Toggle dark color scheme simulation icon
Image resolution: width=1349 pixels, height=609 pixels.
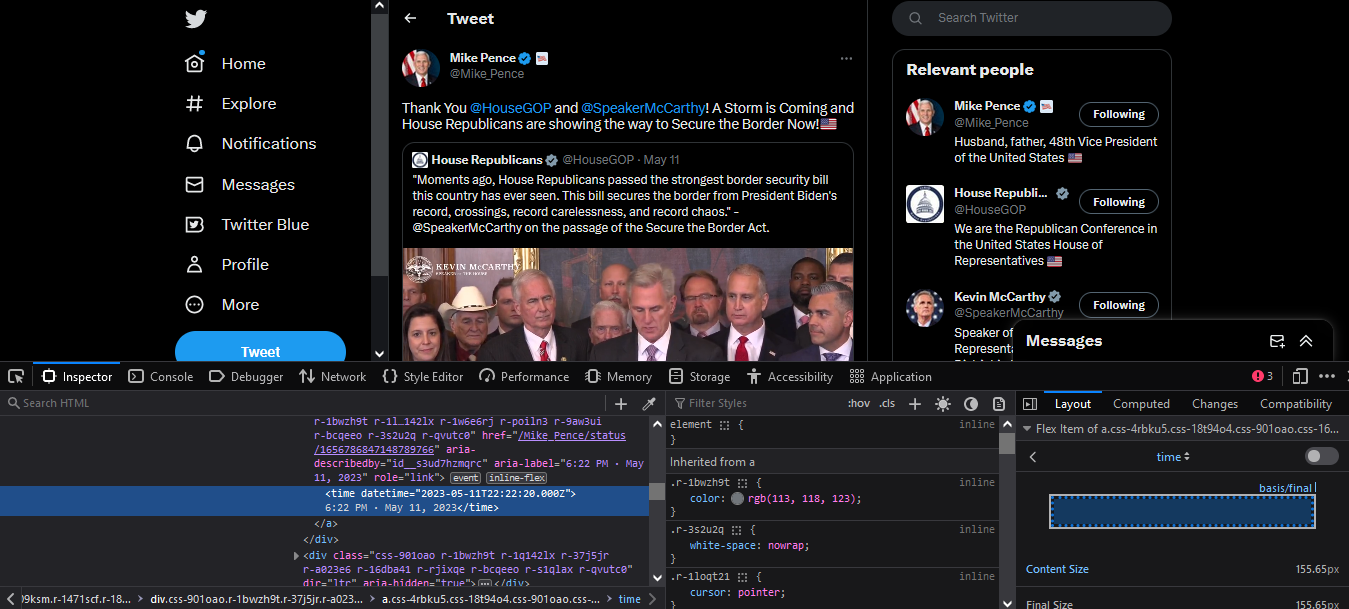pos(970,404)
